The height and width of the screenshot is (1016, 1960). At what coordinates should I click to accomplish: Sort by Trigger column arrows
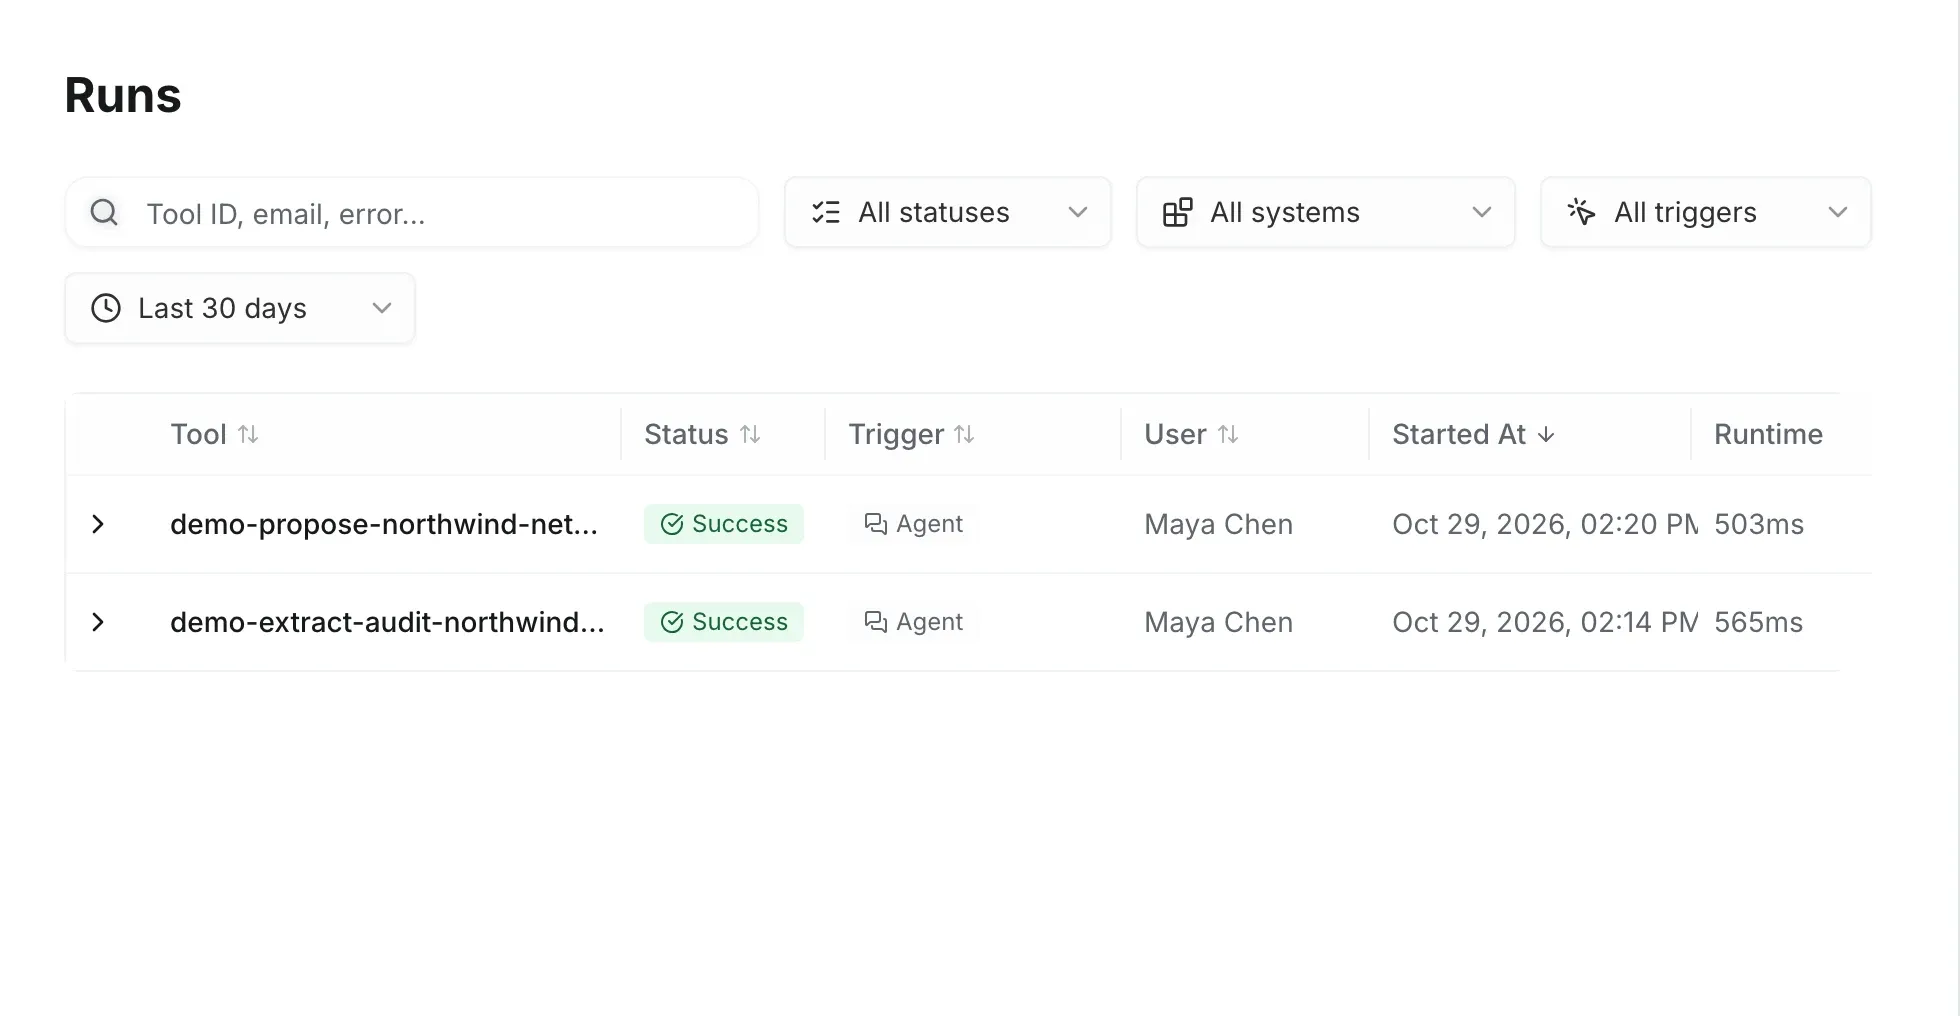click(x=964, y=434)
